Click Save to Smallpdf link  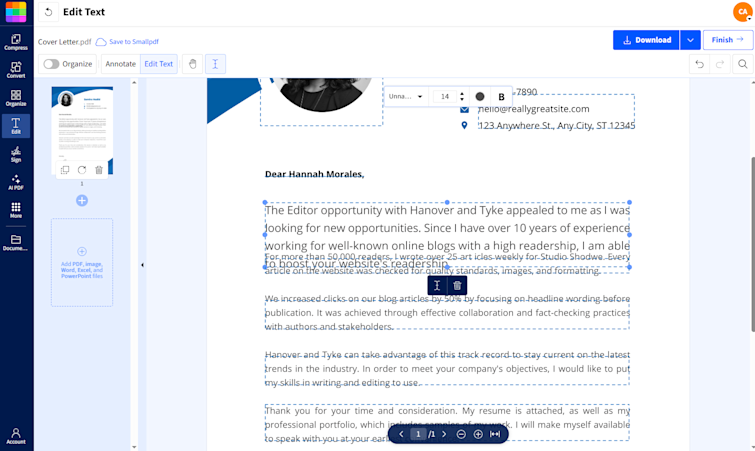(x=128, y=42)
